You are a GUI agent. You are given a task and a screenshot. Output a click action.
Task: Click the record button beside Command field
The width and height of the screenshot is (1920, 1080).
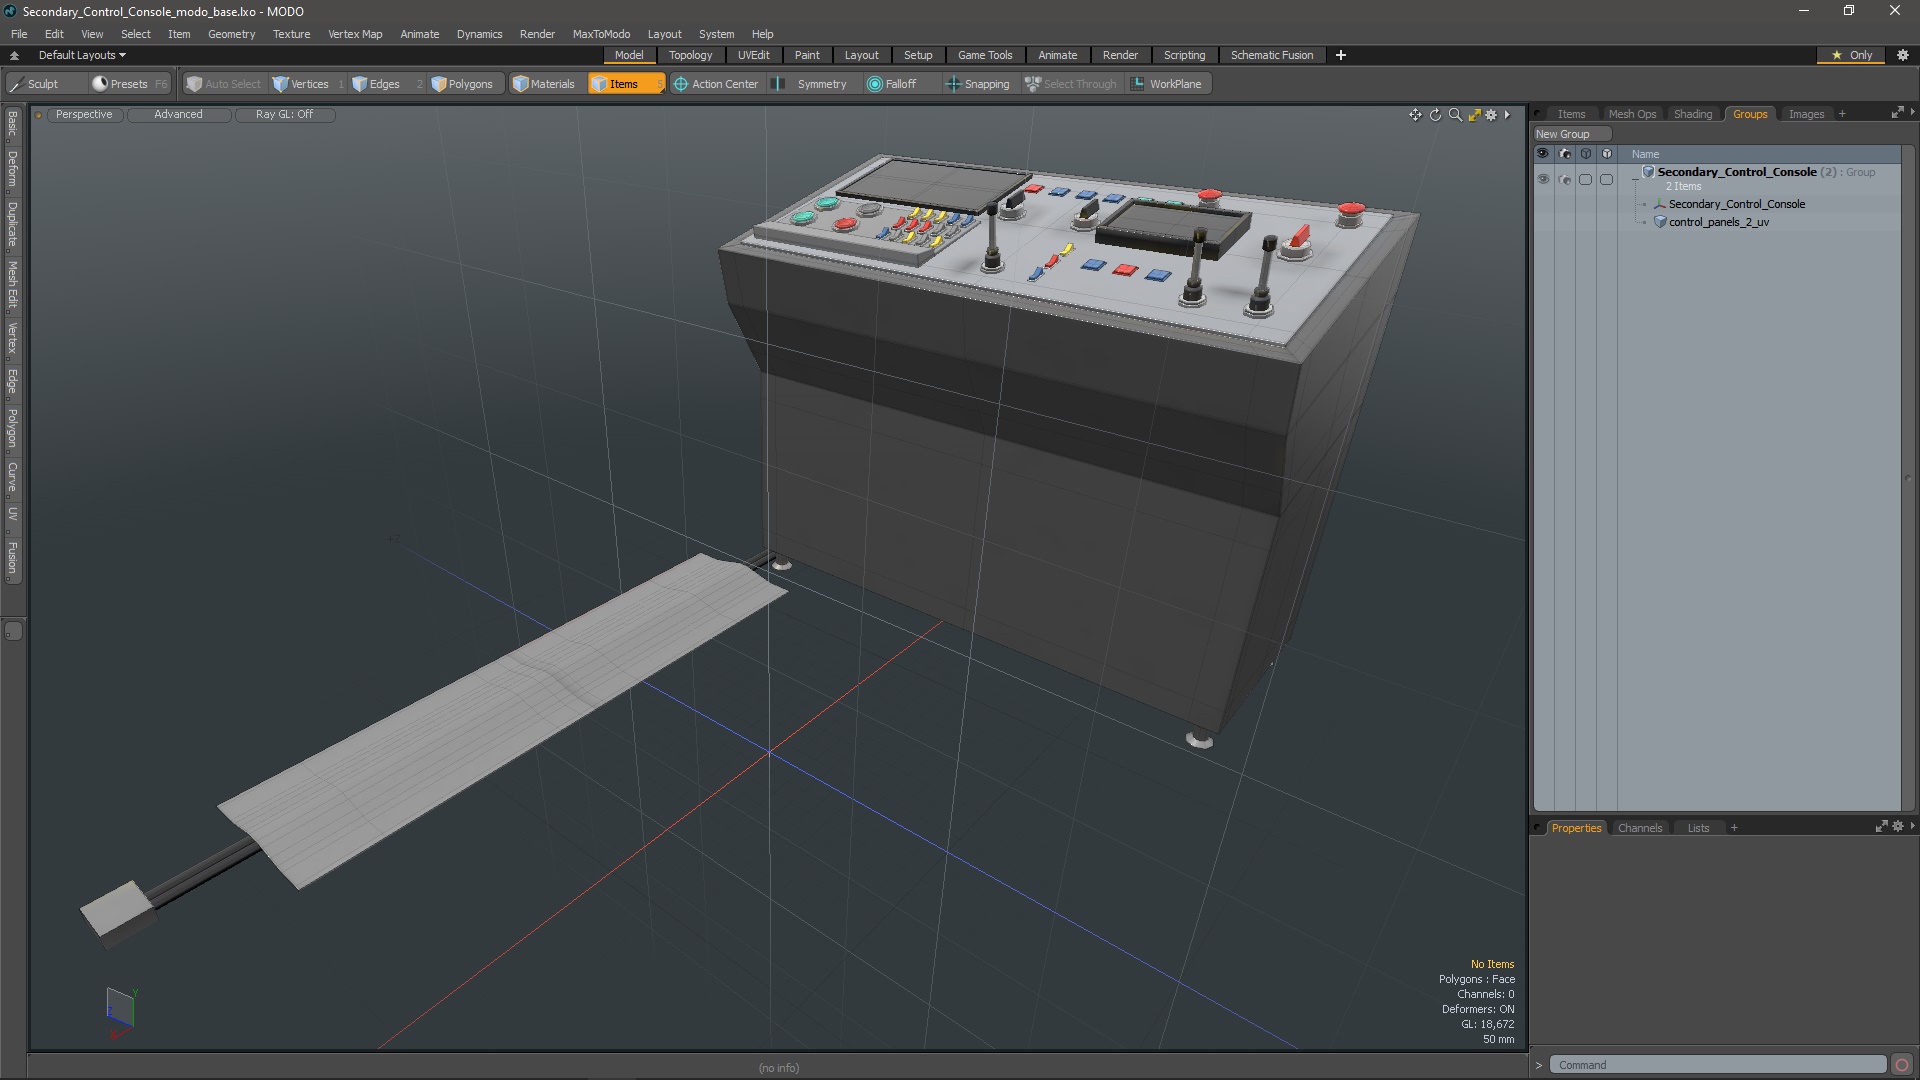[1902, 1065]
